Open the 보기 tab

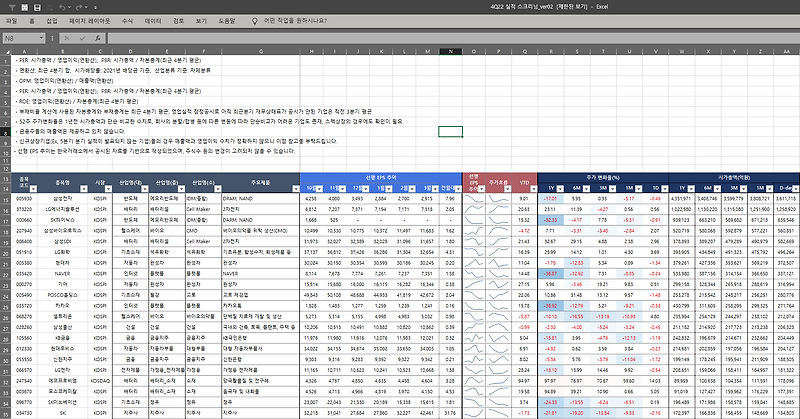point(201,21)
